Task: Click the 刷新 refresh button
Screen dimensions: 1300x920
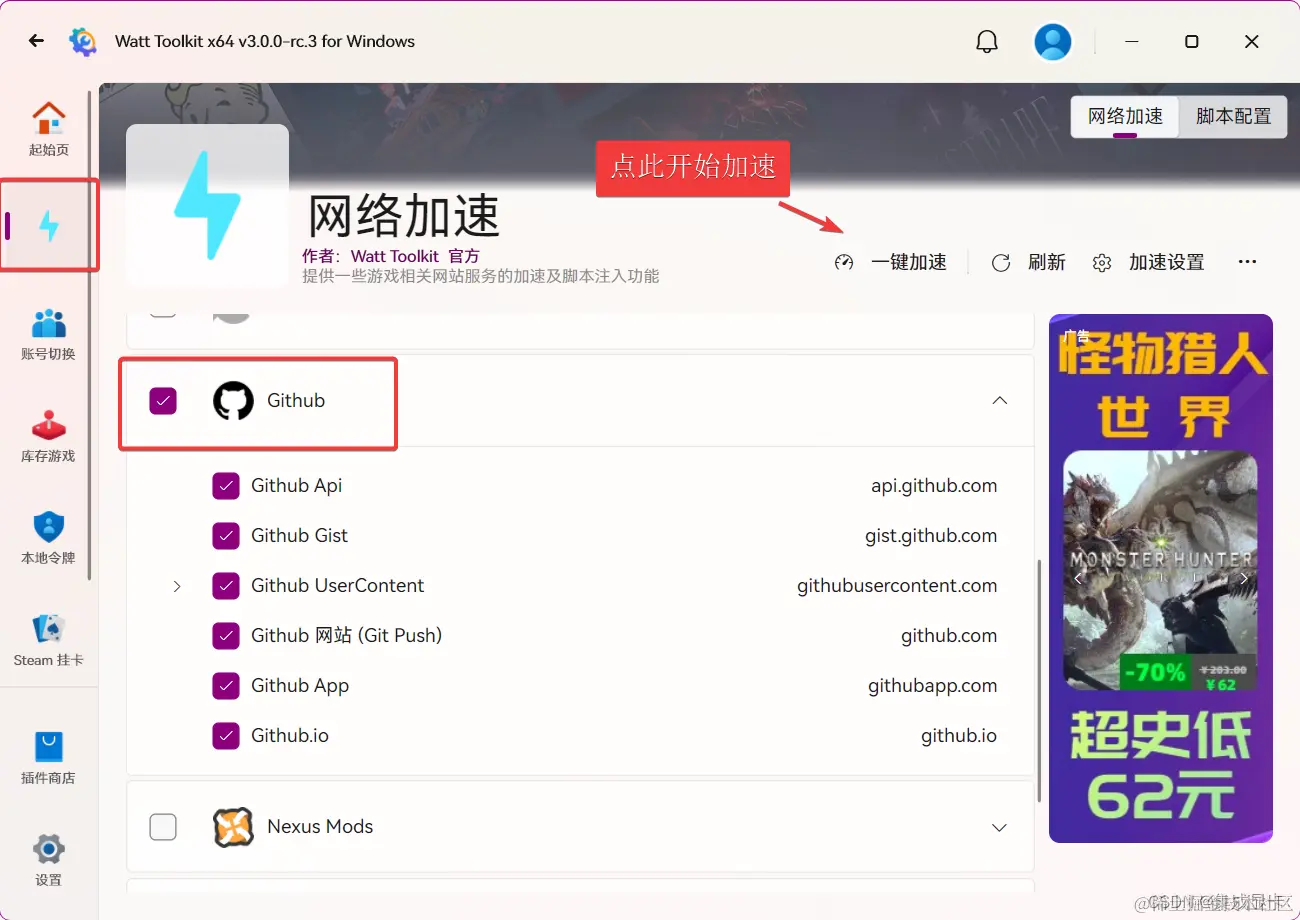Action: coord(1030,262)
